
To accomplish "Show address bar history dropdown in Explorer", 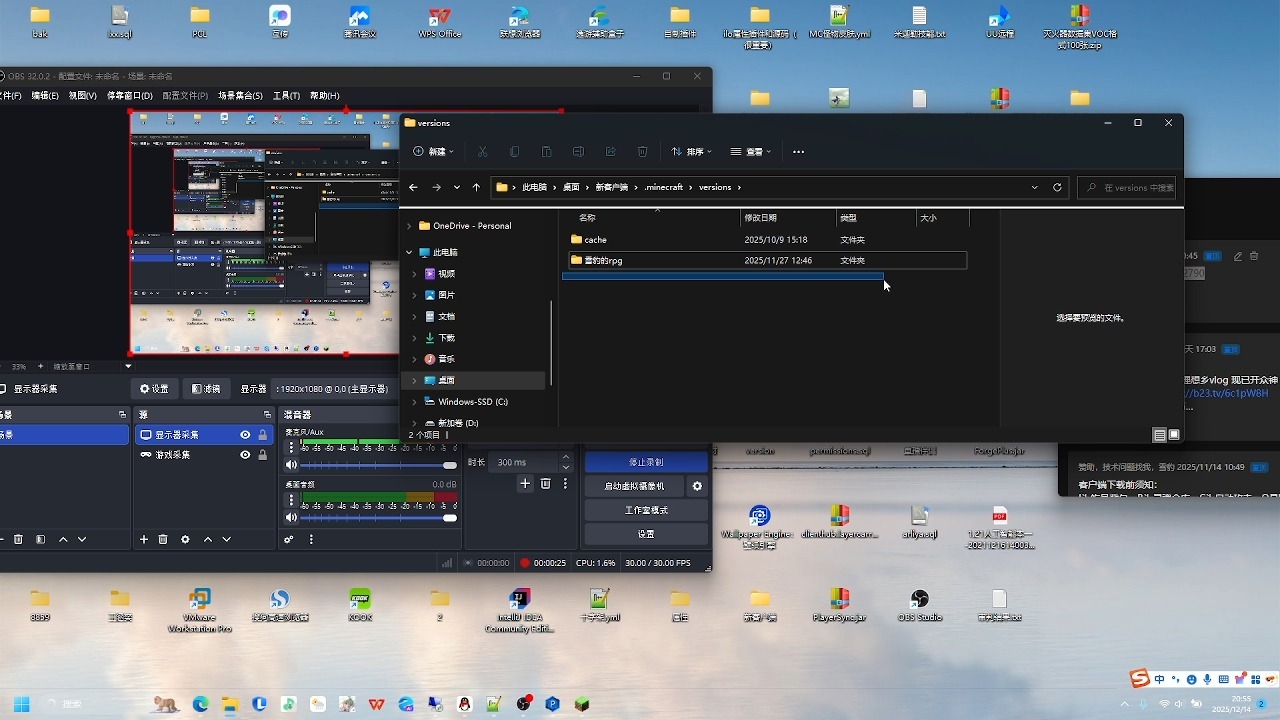I will coord(1035,187).
